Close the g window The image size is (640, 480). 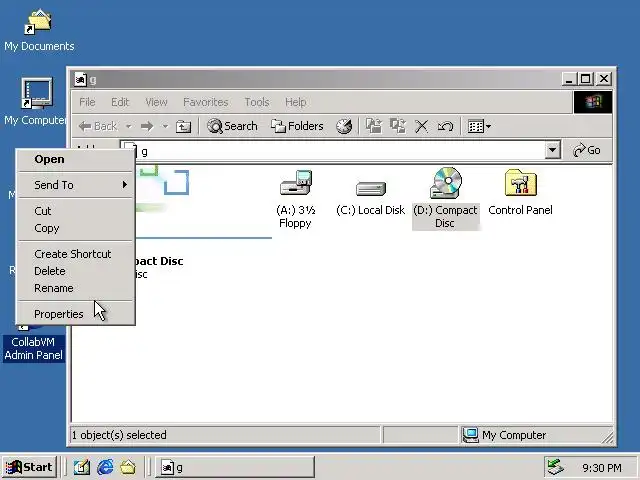click(x=604, y=79)
